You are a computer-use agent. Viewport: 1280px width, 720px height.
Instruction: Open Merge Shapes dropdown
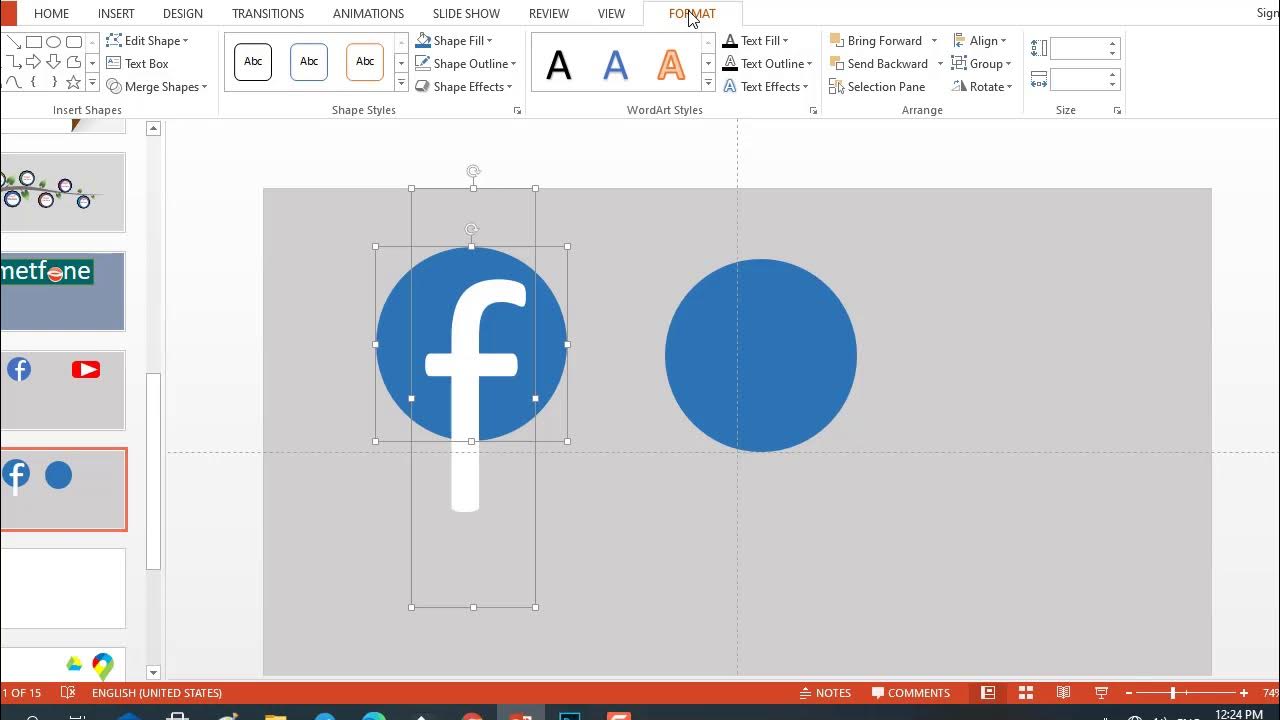157,86
